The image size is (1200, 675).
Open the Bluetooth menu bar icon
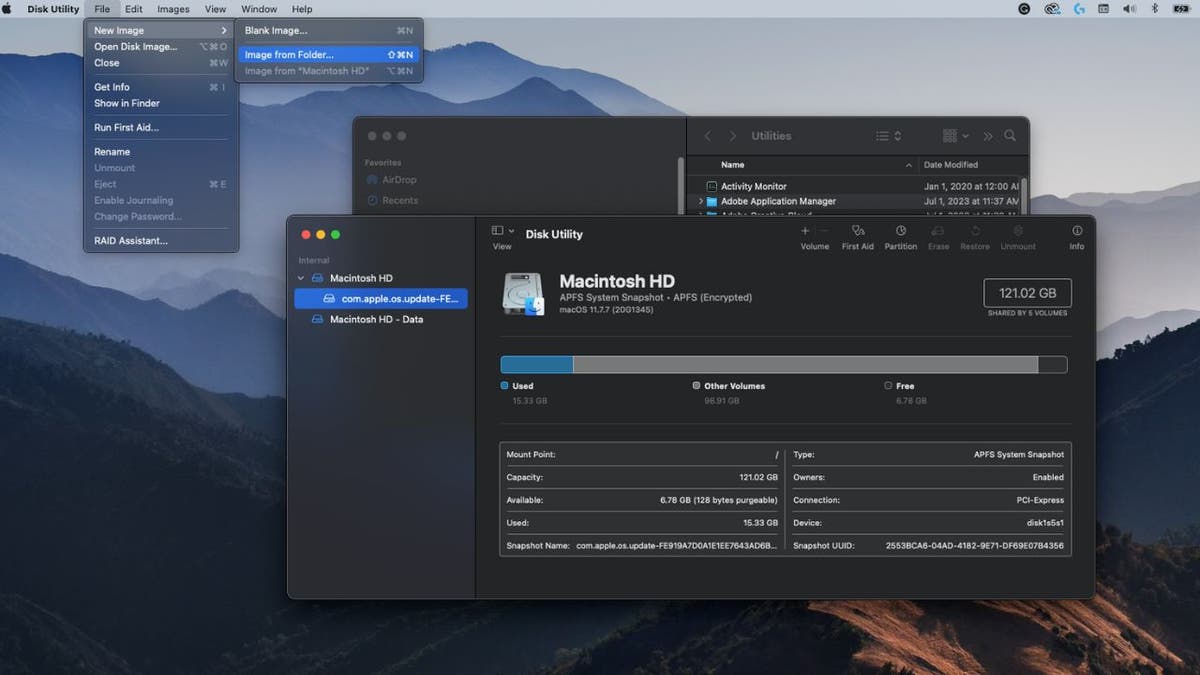click(x=1155, y=9)
